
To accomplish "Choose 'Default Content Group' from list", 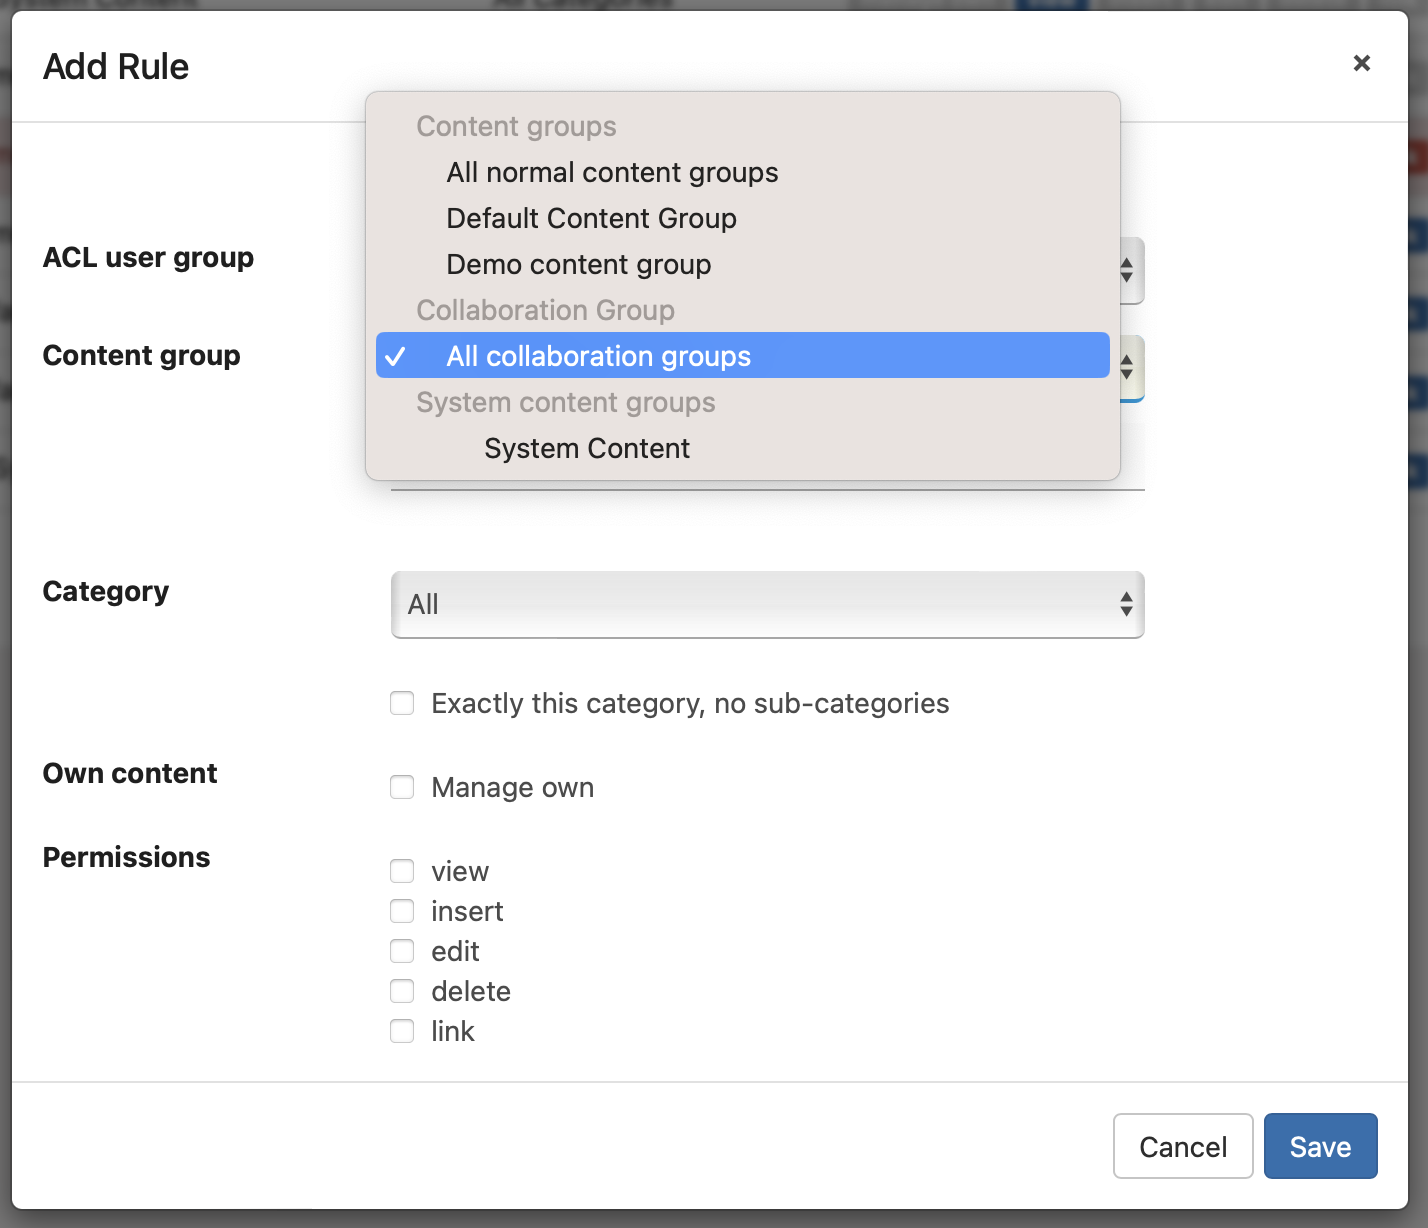I will click(591, 219).
